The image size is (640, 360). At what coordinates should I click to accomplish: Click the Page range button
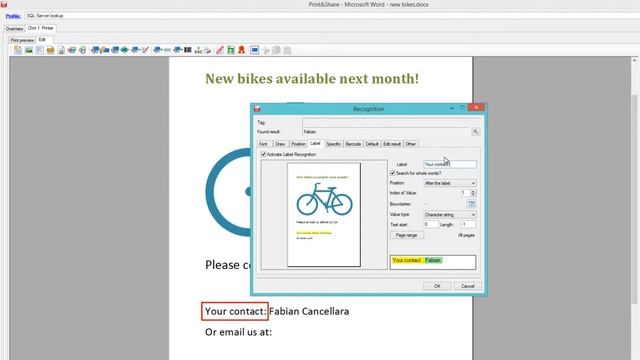pyautogui.click(x=407, y=235)
